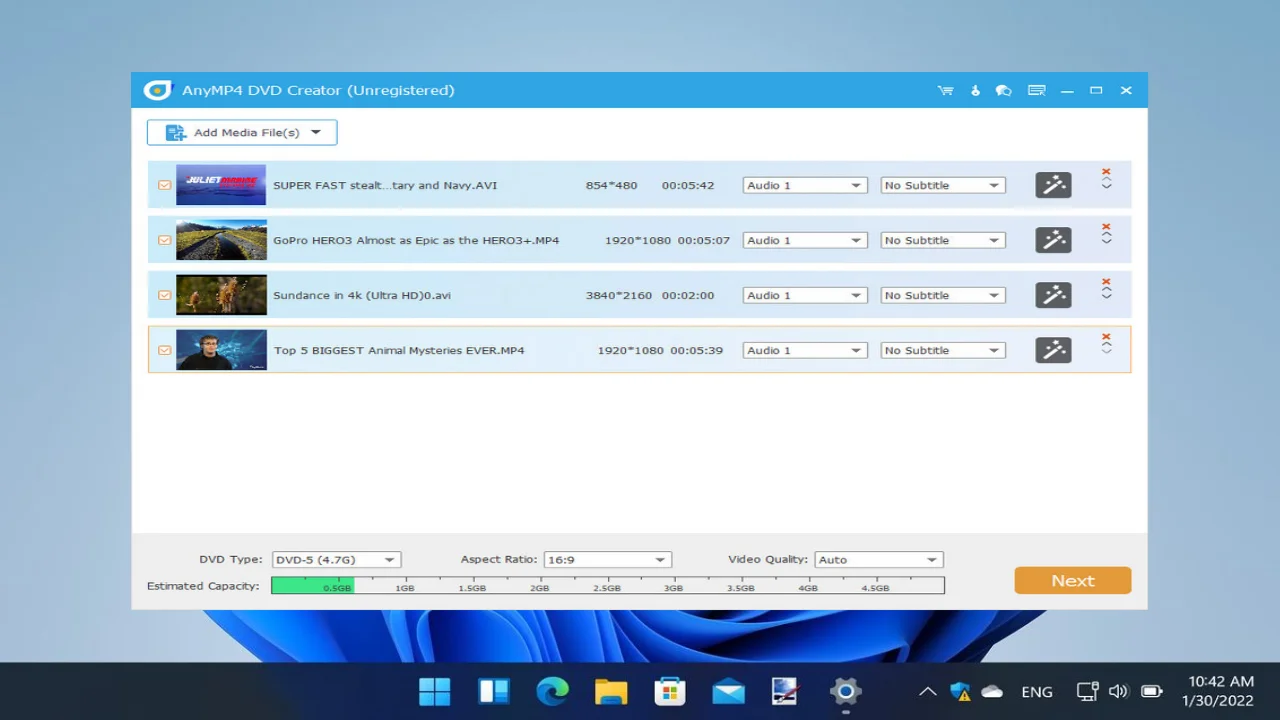Image resolution: width=1280 pixels, height=720 pixels.
Task: Open Microsoft Store from taskbar
Action: pos(669,691)
